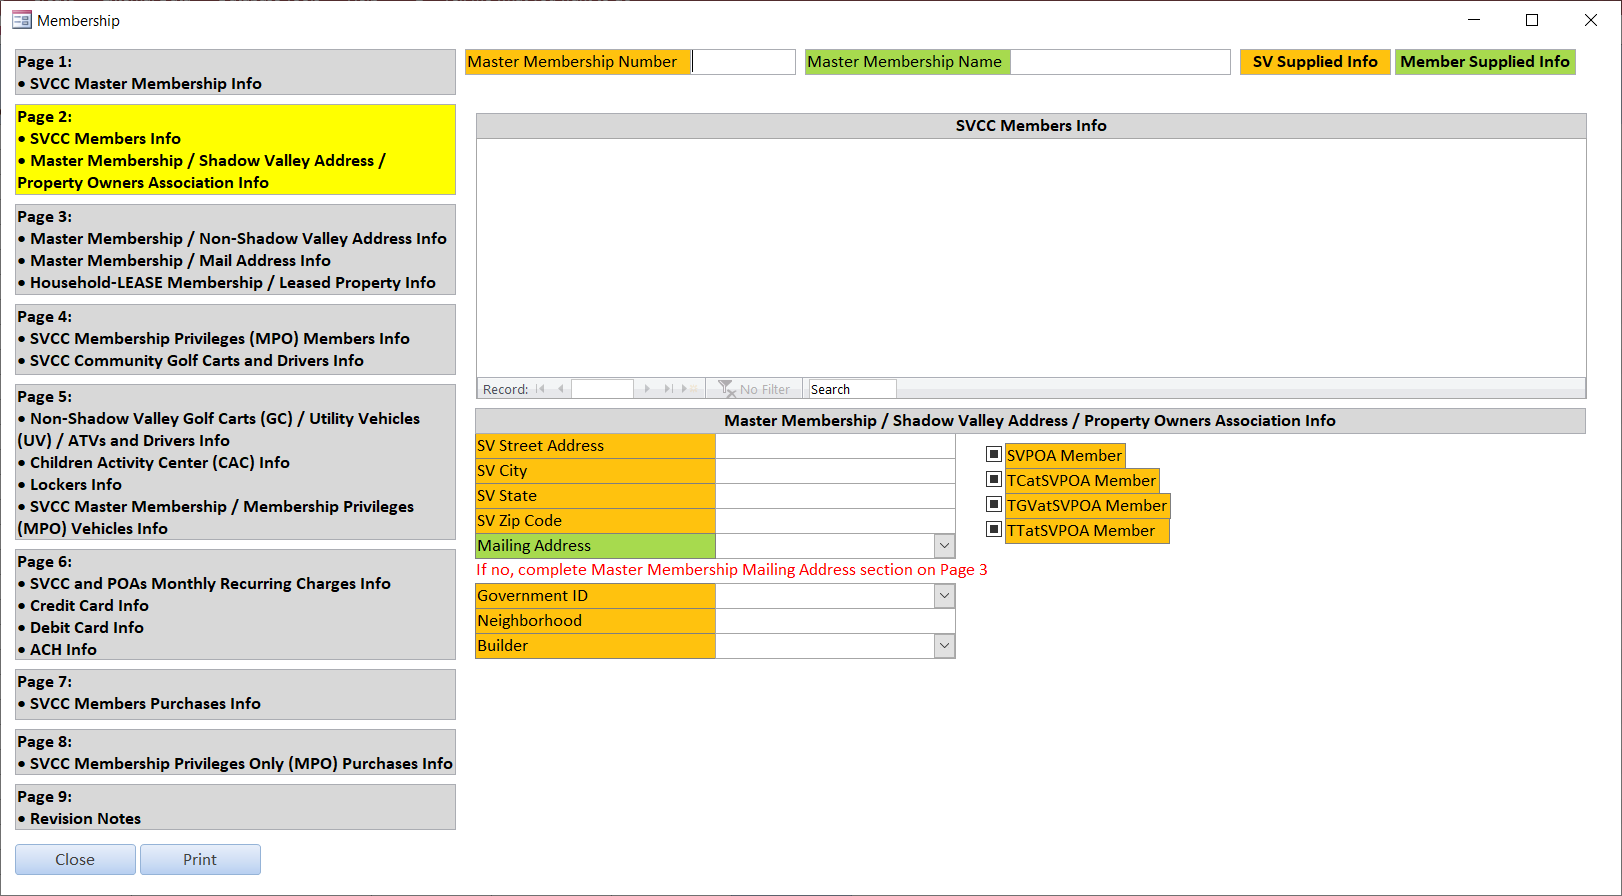Open Page 4 Membership Privileges Members Info
The width and height of the screenshot is (1622, 896).
point(235,339)
